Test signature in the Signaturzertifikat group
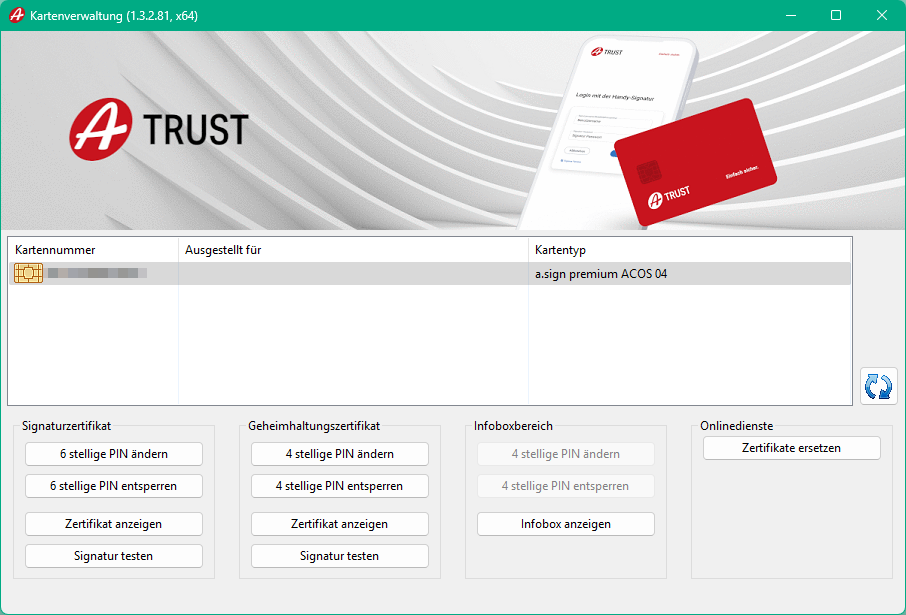Screen dimensions: 906x615 (114, 556)
